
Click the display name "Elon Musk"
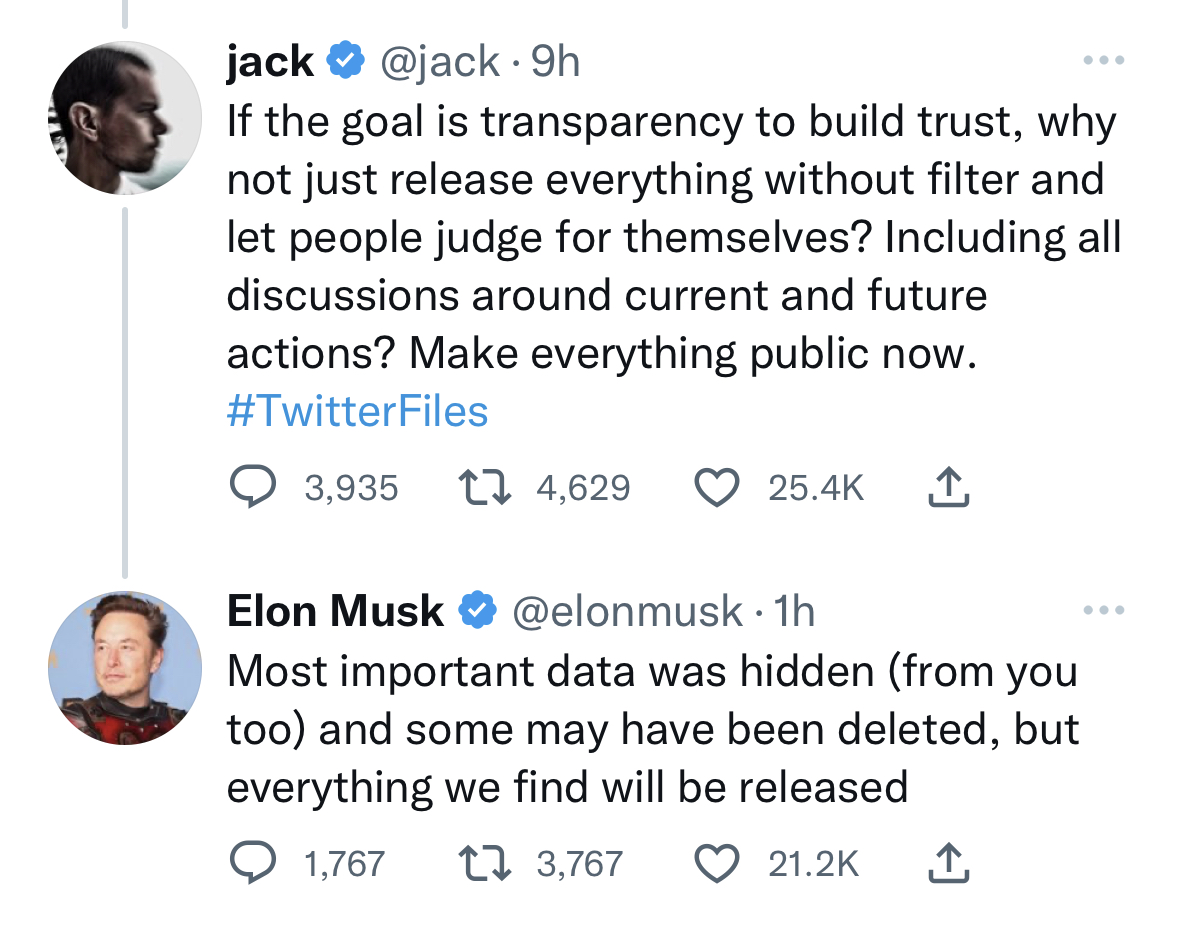click(x=335, y=612)
